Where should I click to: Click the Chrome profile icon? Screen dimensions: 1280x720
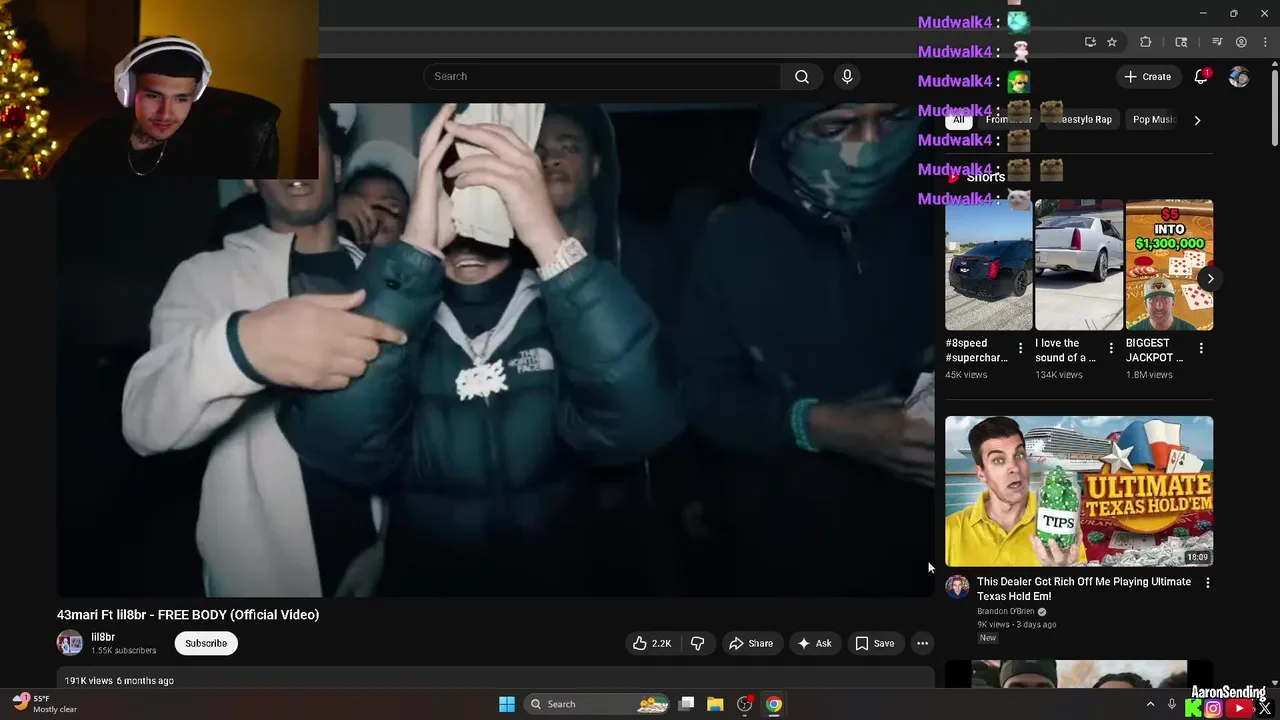coord(1241,42)
